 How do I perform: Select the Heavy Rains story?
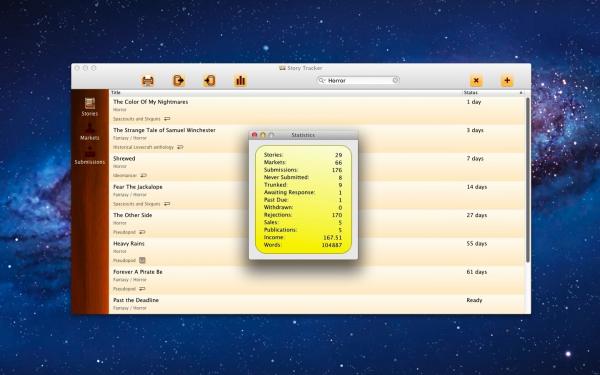[129, 243]
